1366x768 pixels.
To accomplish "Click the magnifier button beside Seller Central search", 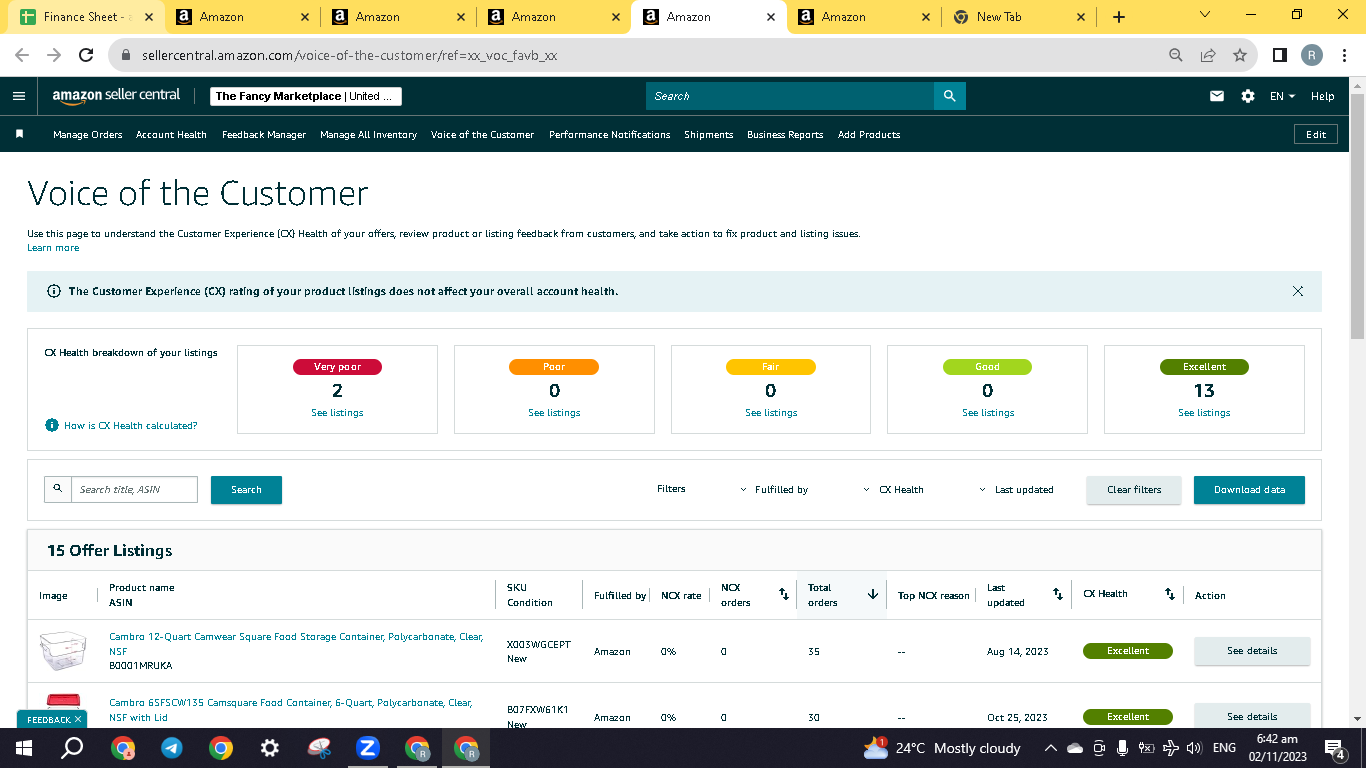I will coord(950,96).
